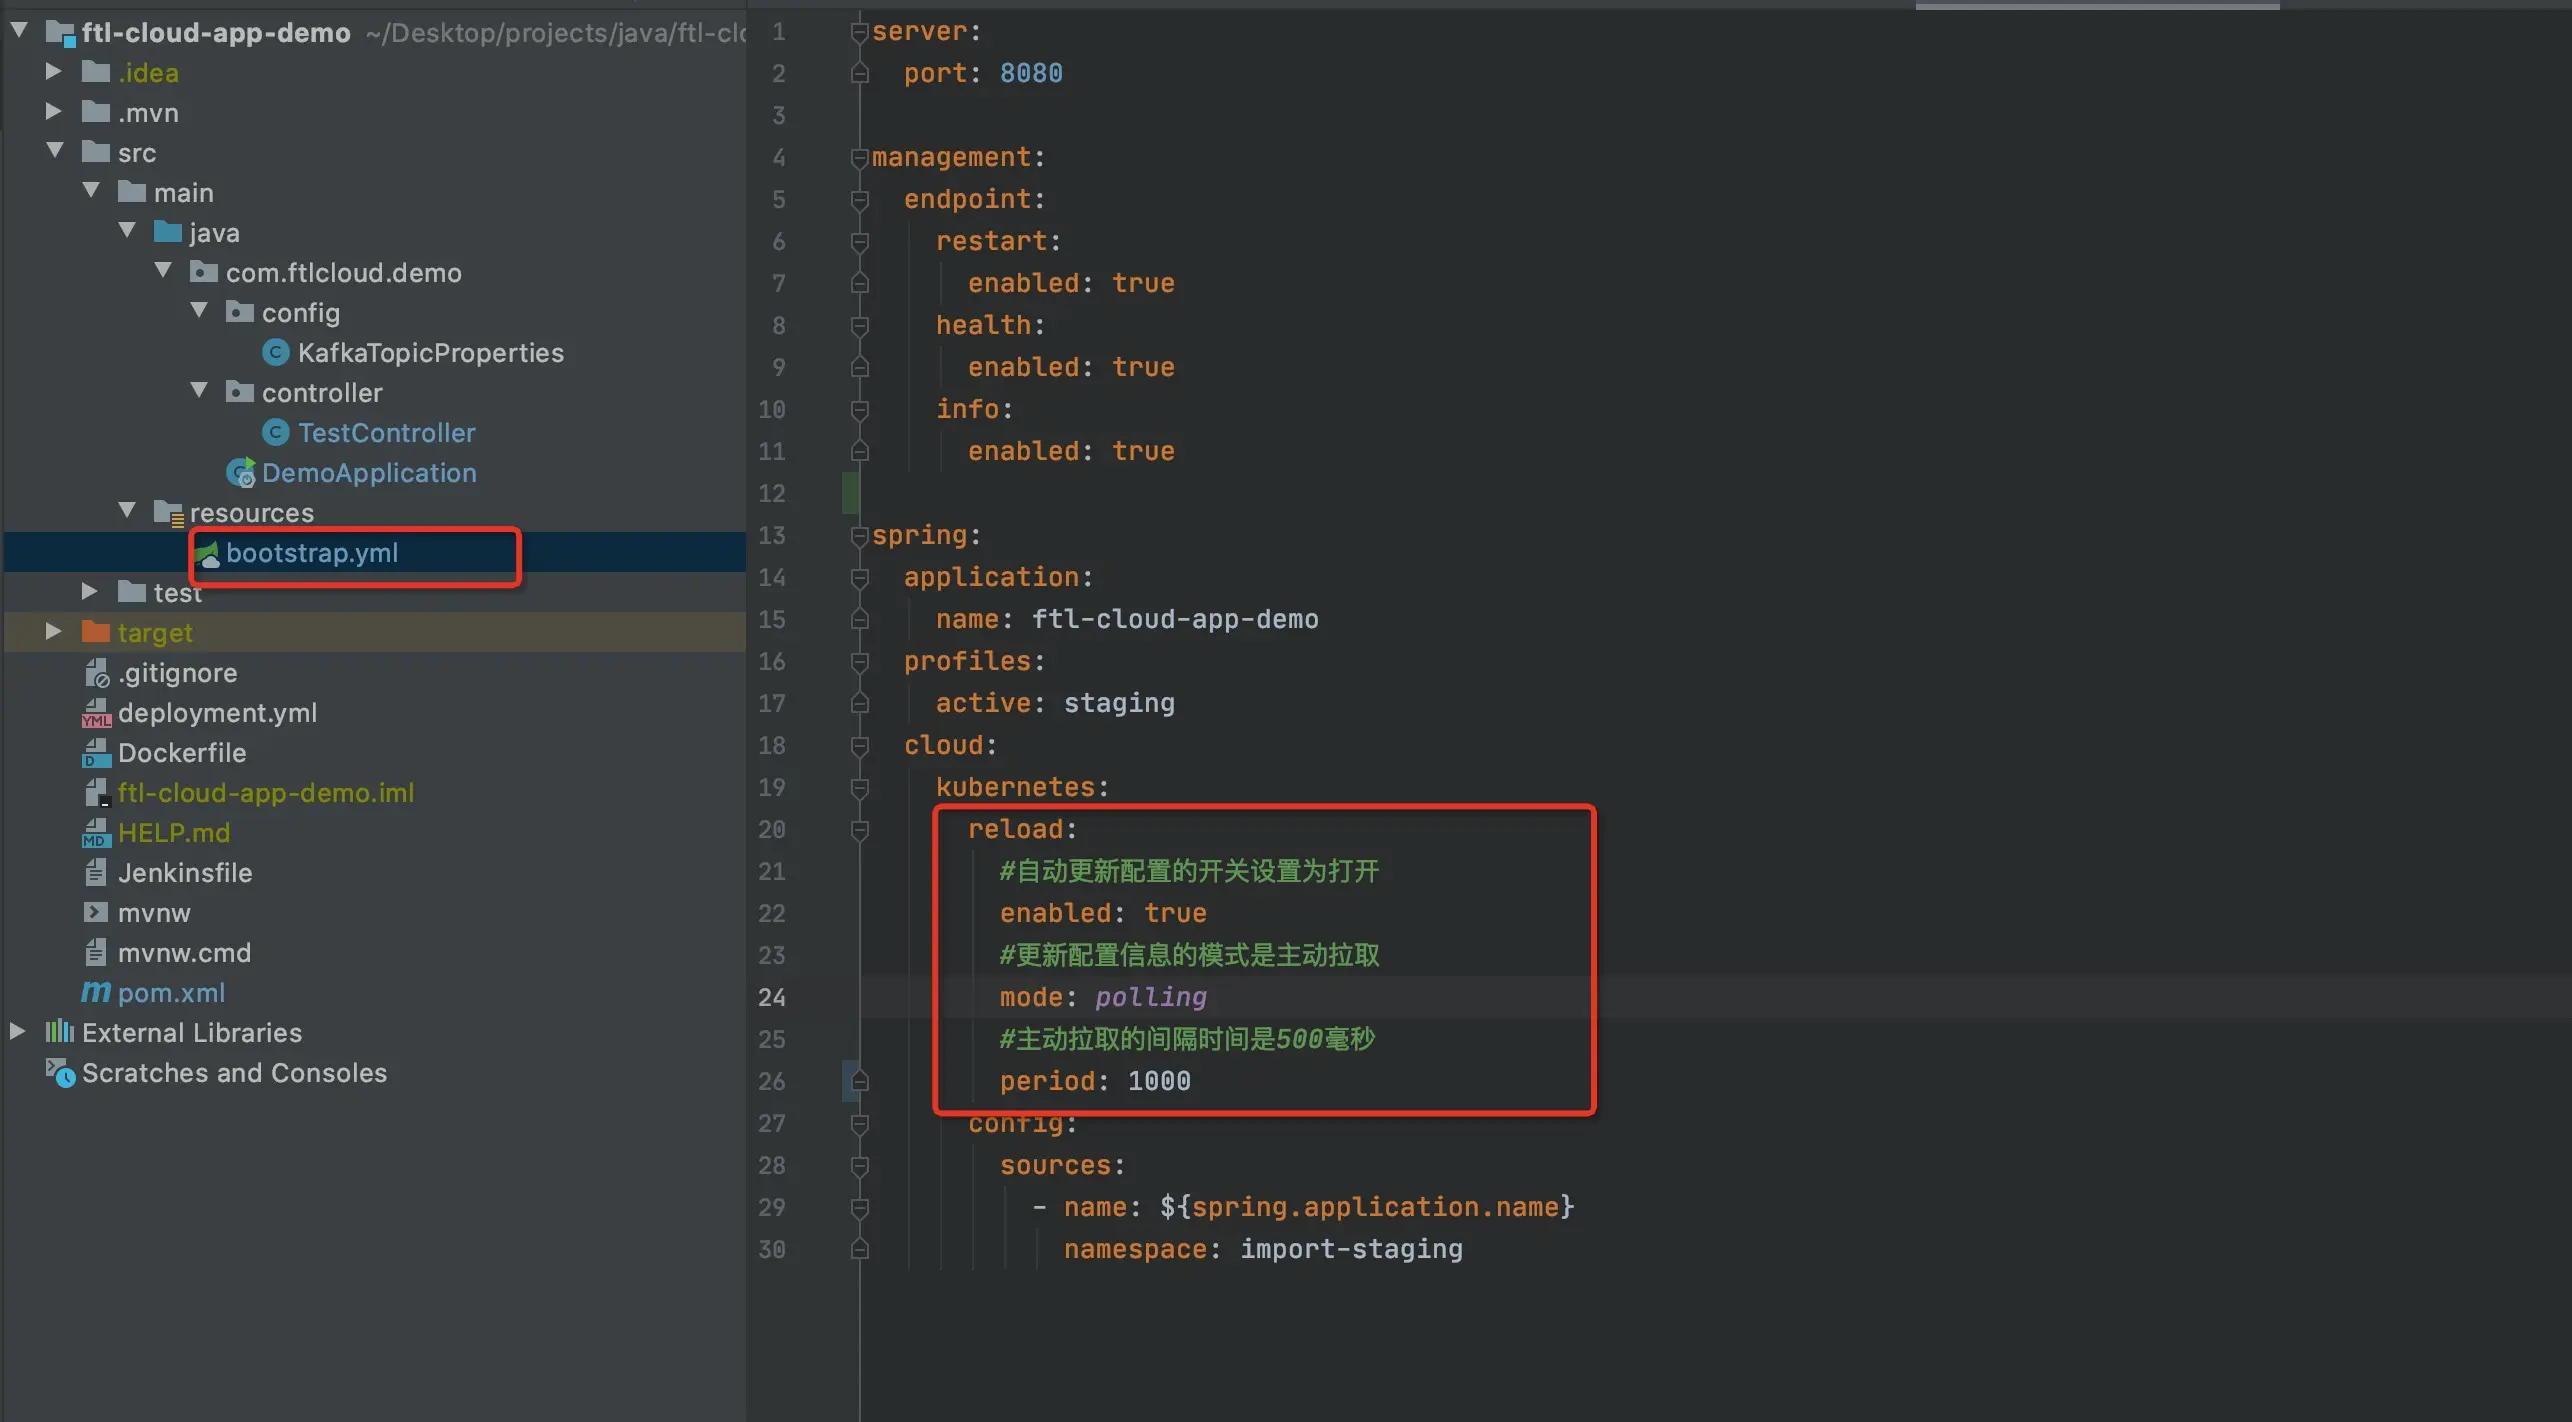Fold the management block on line 4
The image size is (2572, 1422).
pos(859,158)
